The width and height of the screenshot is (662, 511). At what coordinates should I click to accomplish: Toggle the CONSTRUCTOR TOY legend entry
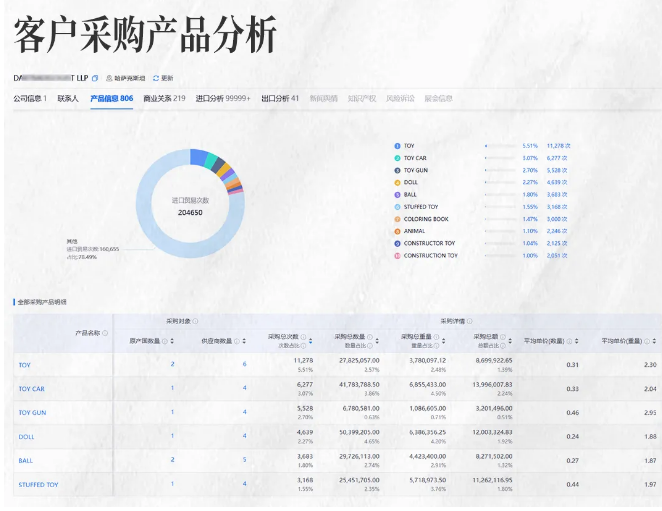[x=428, y=243]
